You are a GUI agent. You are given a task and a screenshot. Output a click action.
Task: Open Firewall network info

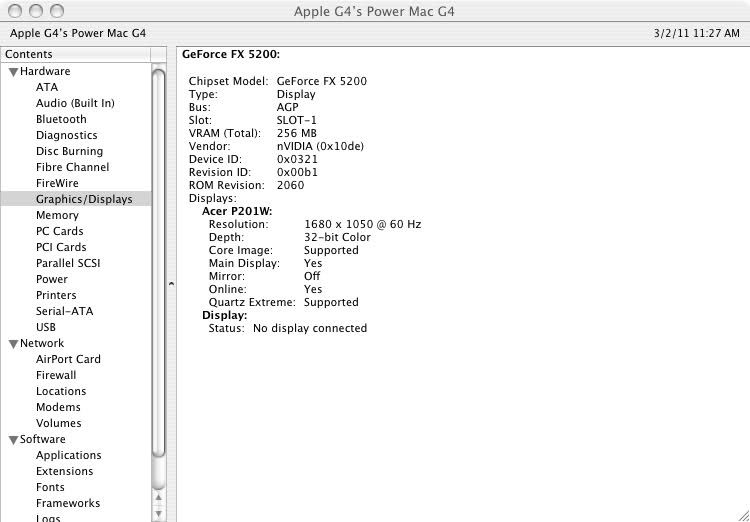[56, 375]
